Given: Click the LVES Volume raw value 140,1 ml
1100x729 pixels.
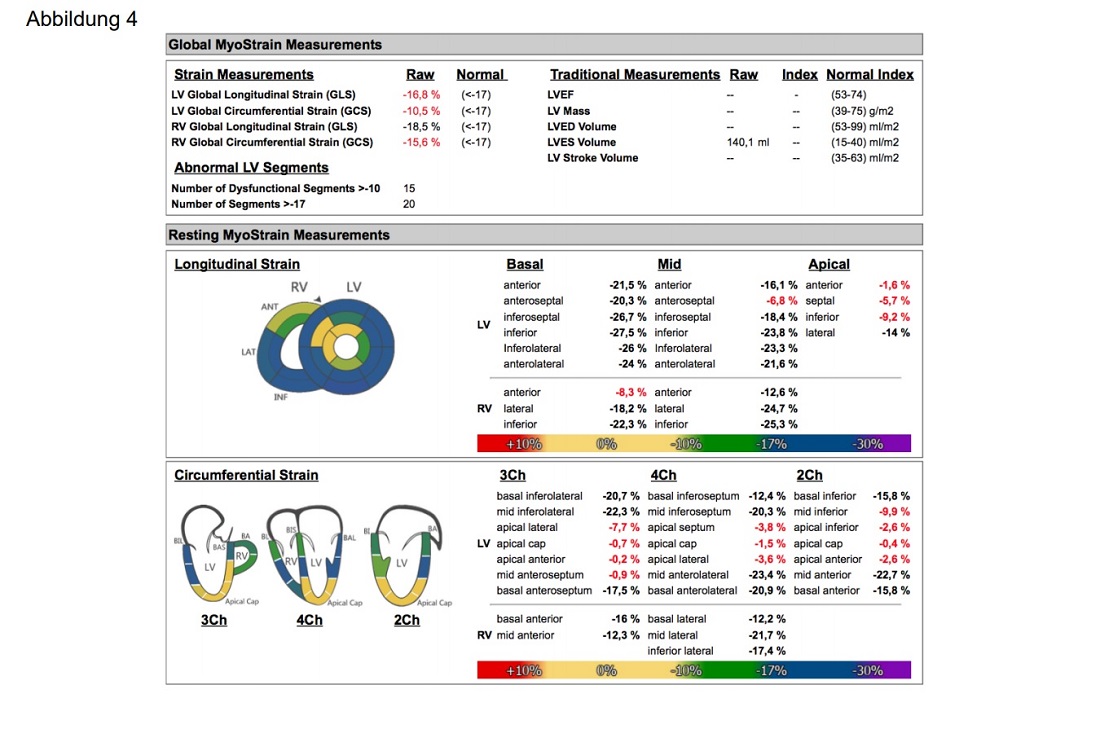Looking at the screenshot, I should [x=748, y=142].
